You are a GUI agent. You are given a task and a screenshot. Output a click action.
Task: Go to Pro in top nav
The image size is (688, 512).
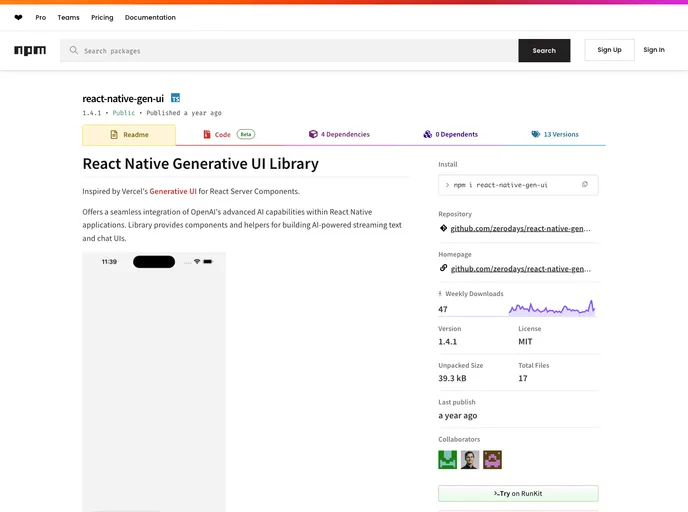coord(41,18)
